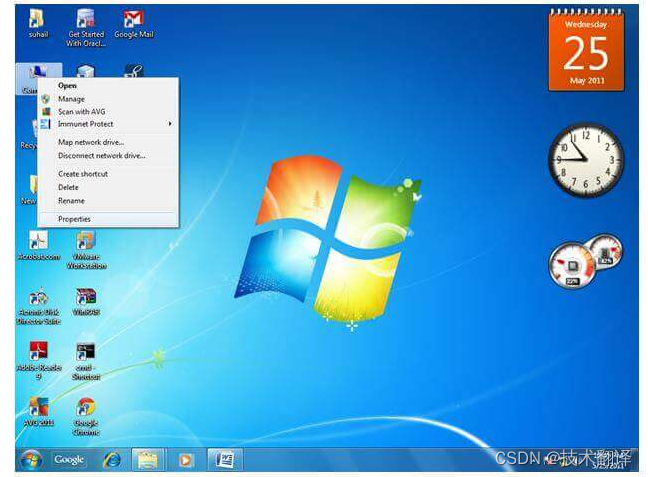Launch the WinRAR desktop icon

[86, 302]
